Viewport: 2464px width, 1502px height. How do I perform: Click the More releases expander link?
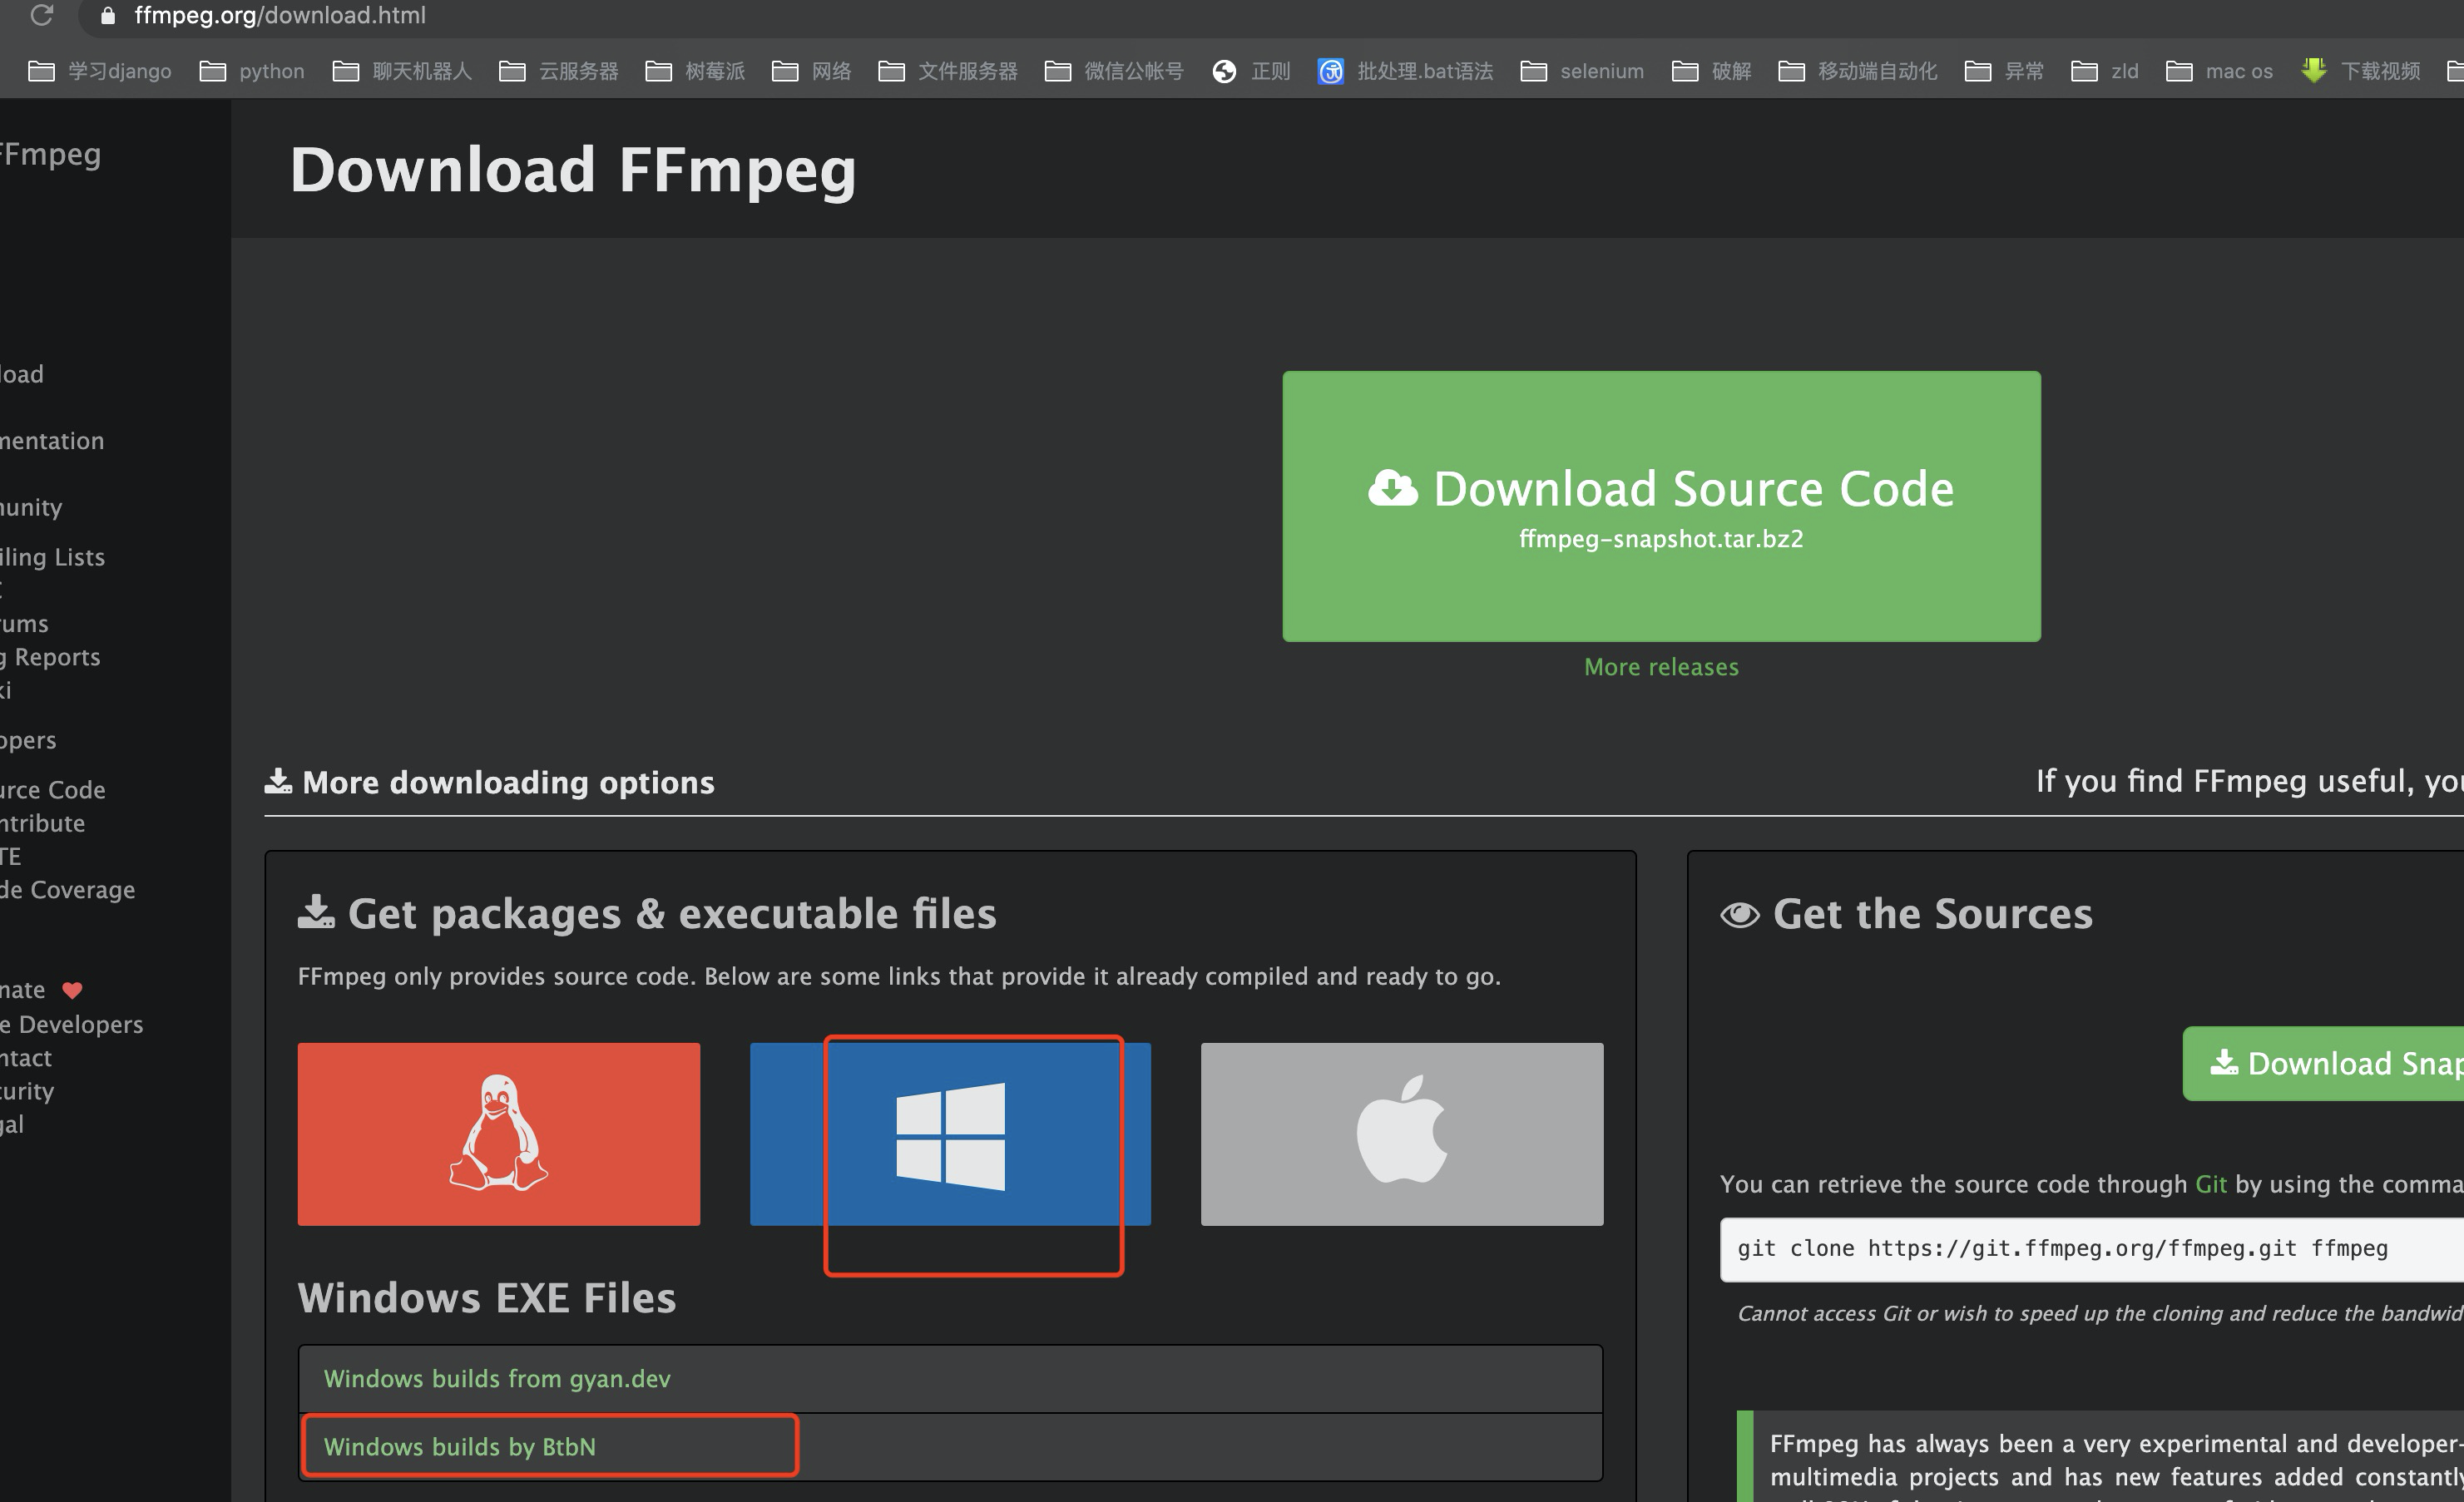click(1660, 665)
